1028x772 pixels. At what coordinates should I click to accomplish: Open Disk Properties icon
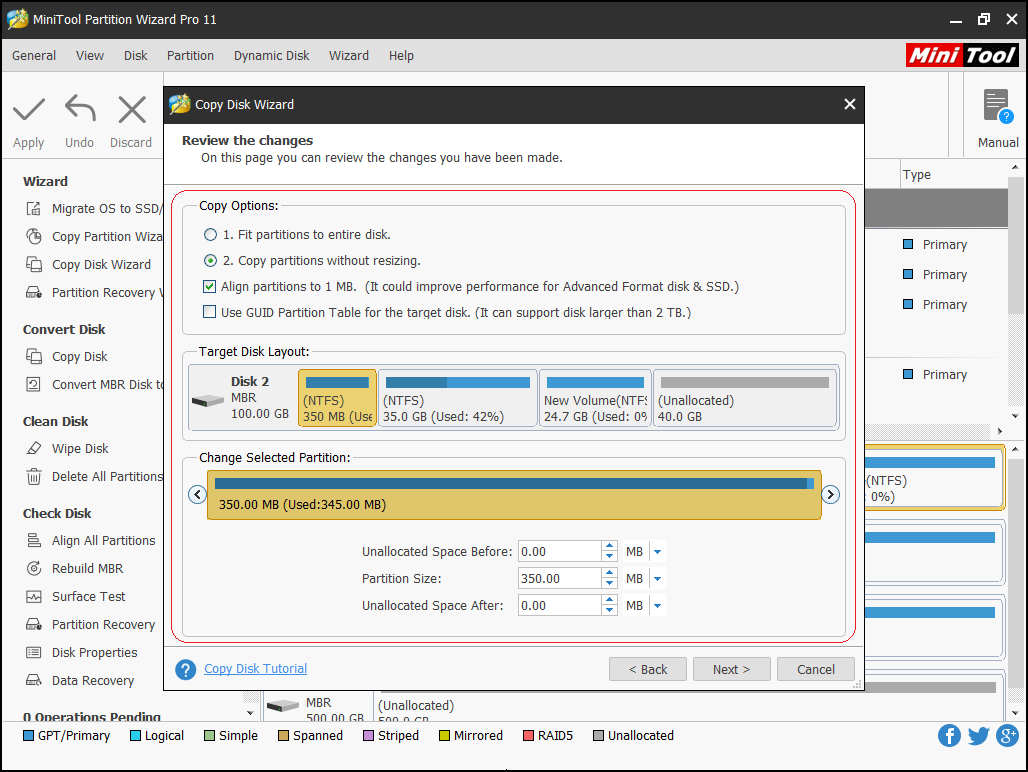(x=33, y=652)
